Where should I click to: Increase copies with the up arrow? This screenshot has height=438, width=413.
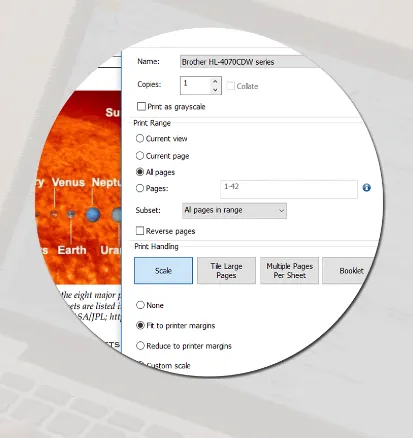[x=215, y=81]
